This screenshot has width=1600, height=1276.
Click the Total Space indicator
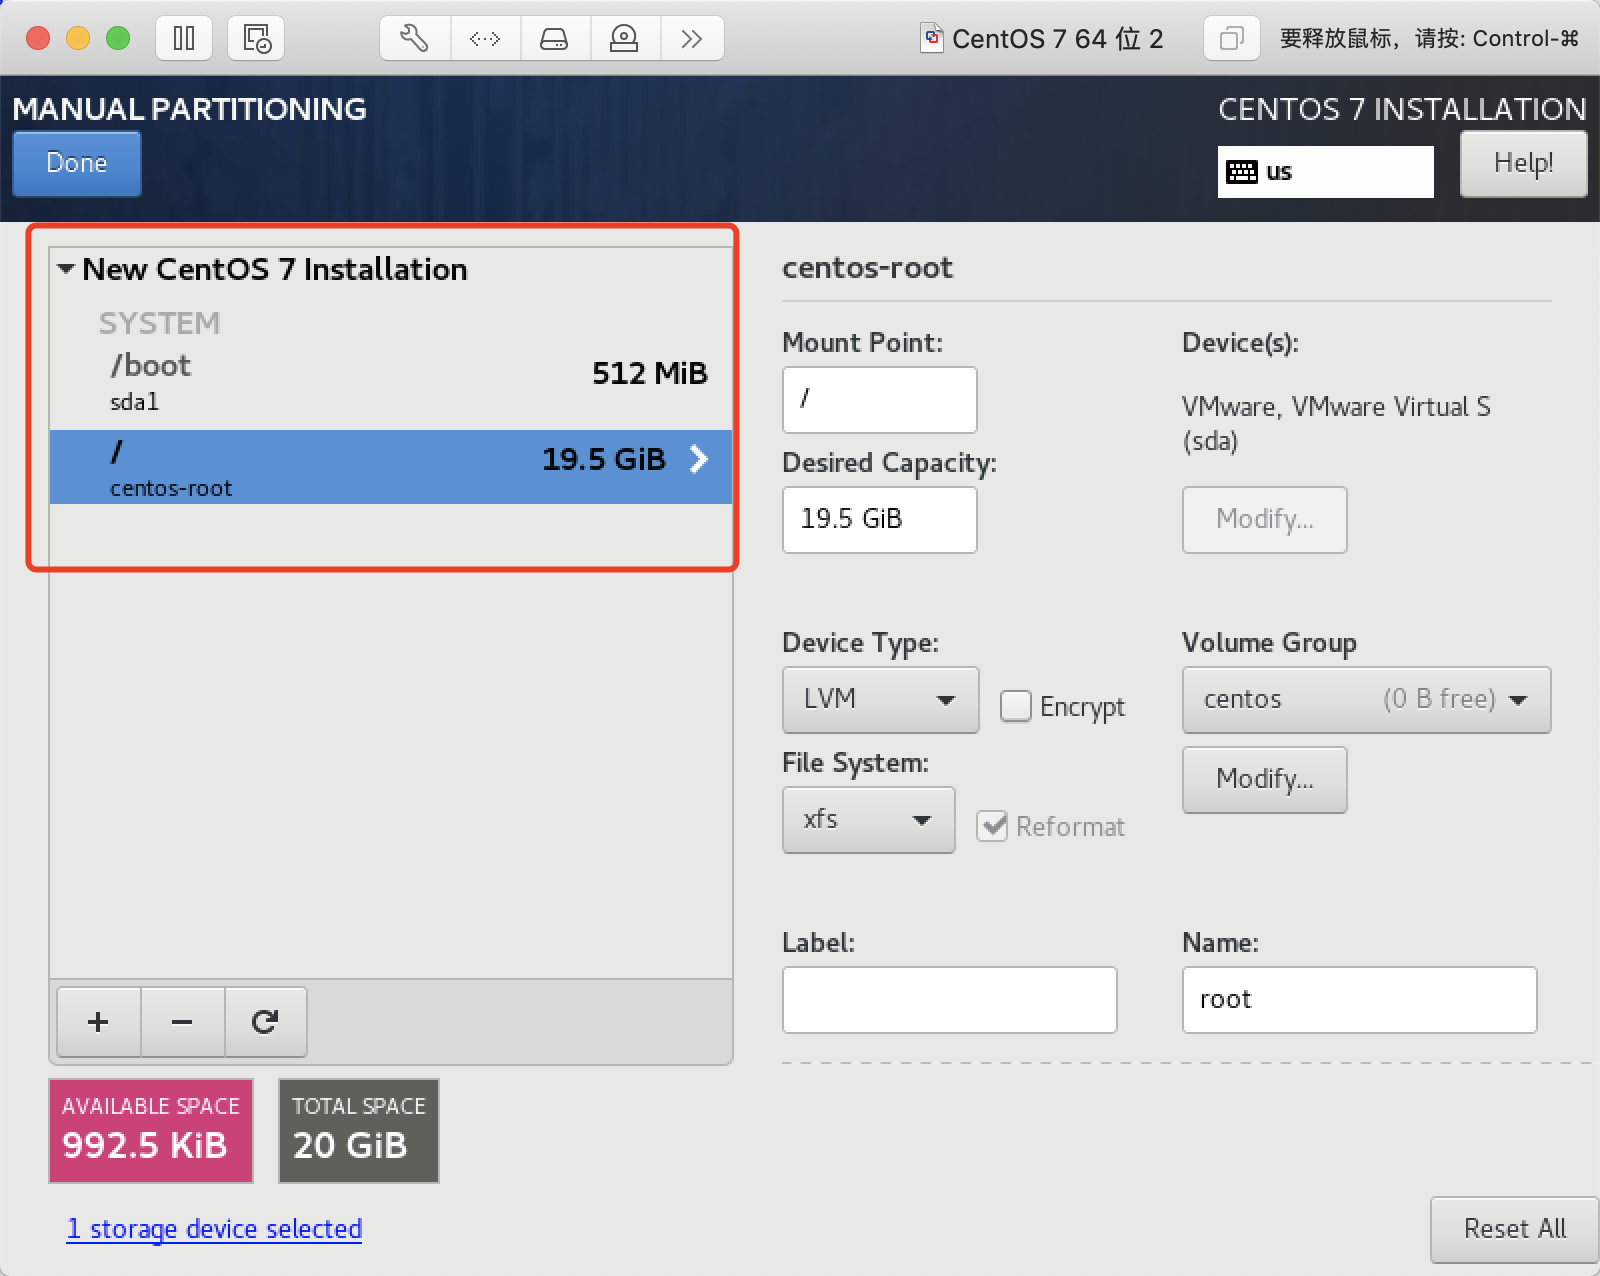359,1131
